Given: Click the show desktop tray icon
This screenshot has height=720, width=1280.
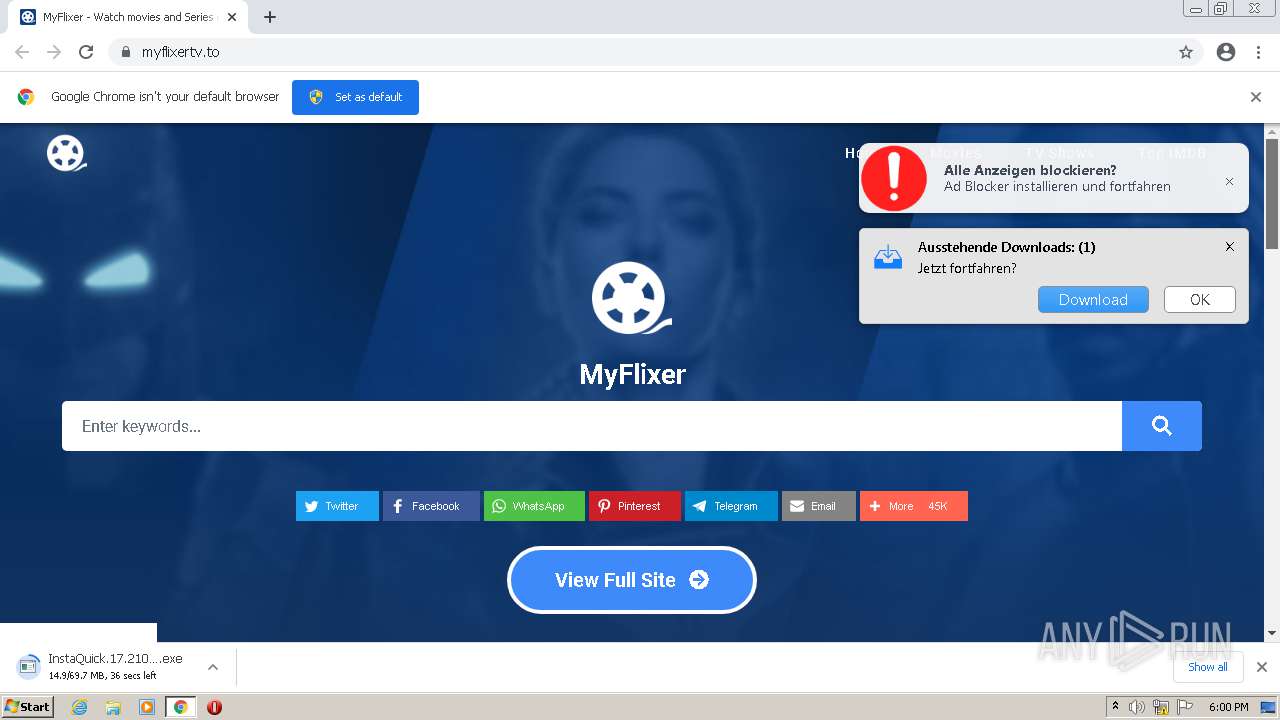Looking at the screenshot, I should tap(1268, 707).
